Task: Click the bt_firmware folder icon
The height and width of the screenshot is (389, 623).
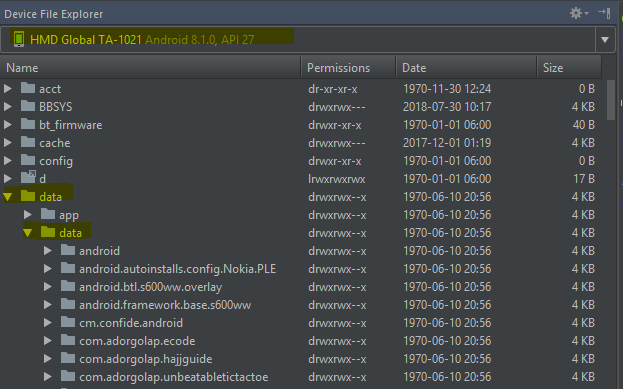Action: (x=28, y=124)
